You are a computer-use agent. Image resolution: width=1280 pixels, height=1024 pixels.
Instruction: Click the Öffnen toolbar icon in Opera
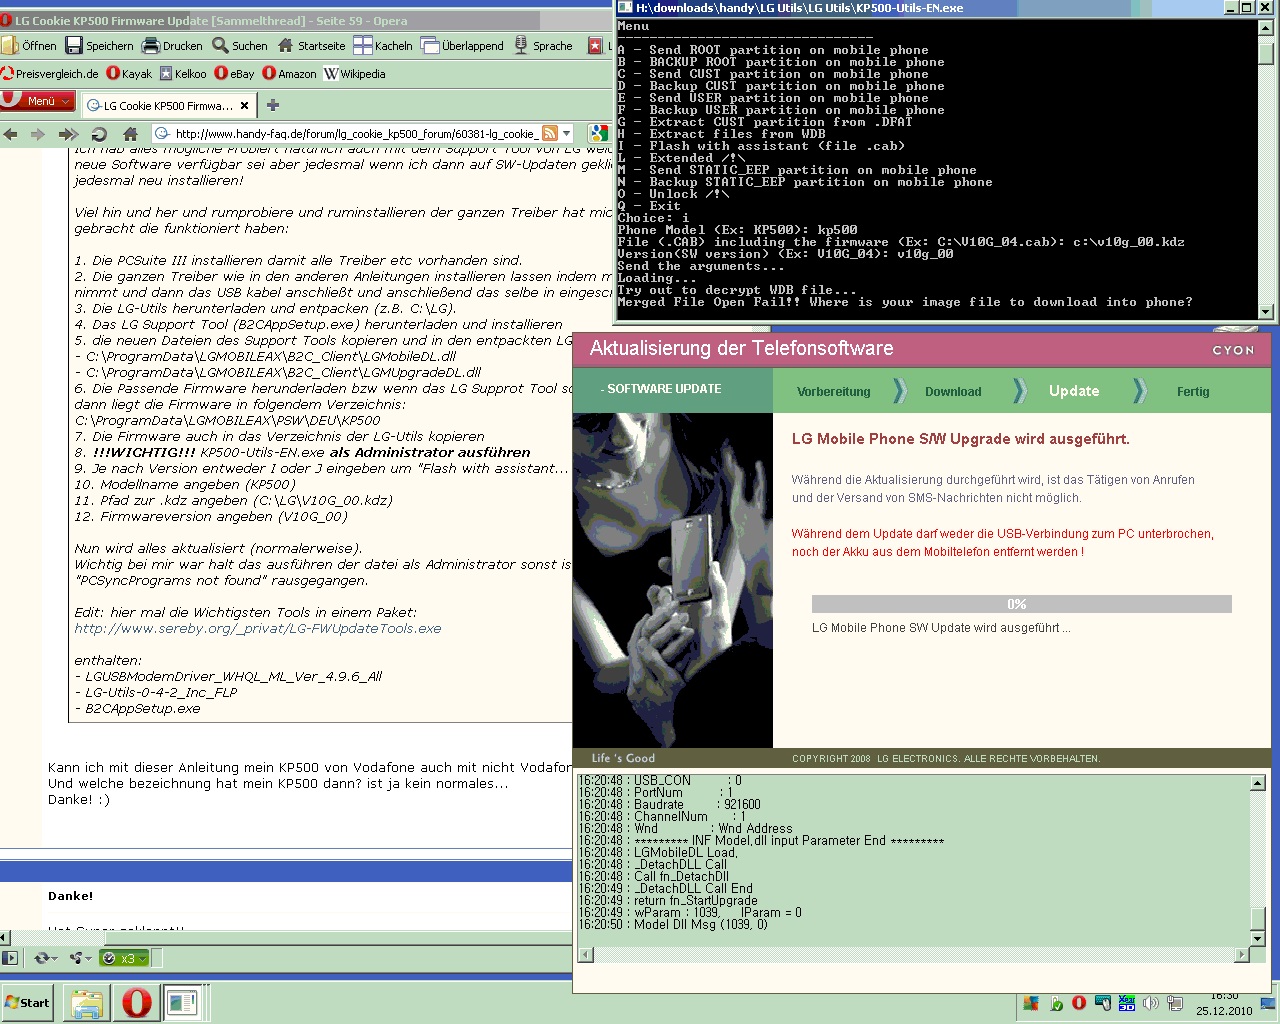click(10, 45)
